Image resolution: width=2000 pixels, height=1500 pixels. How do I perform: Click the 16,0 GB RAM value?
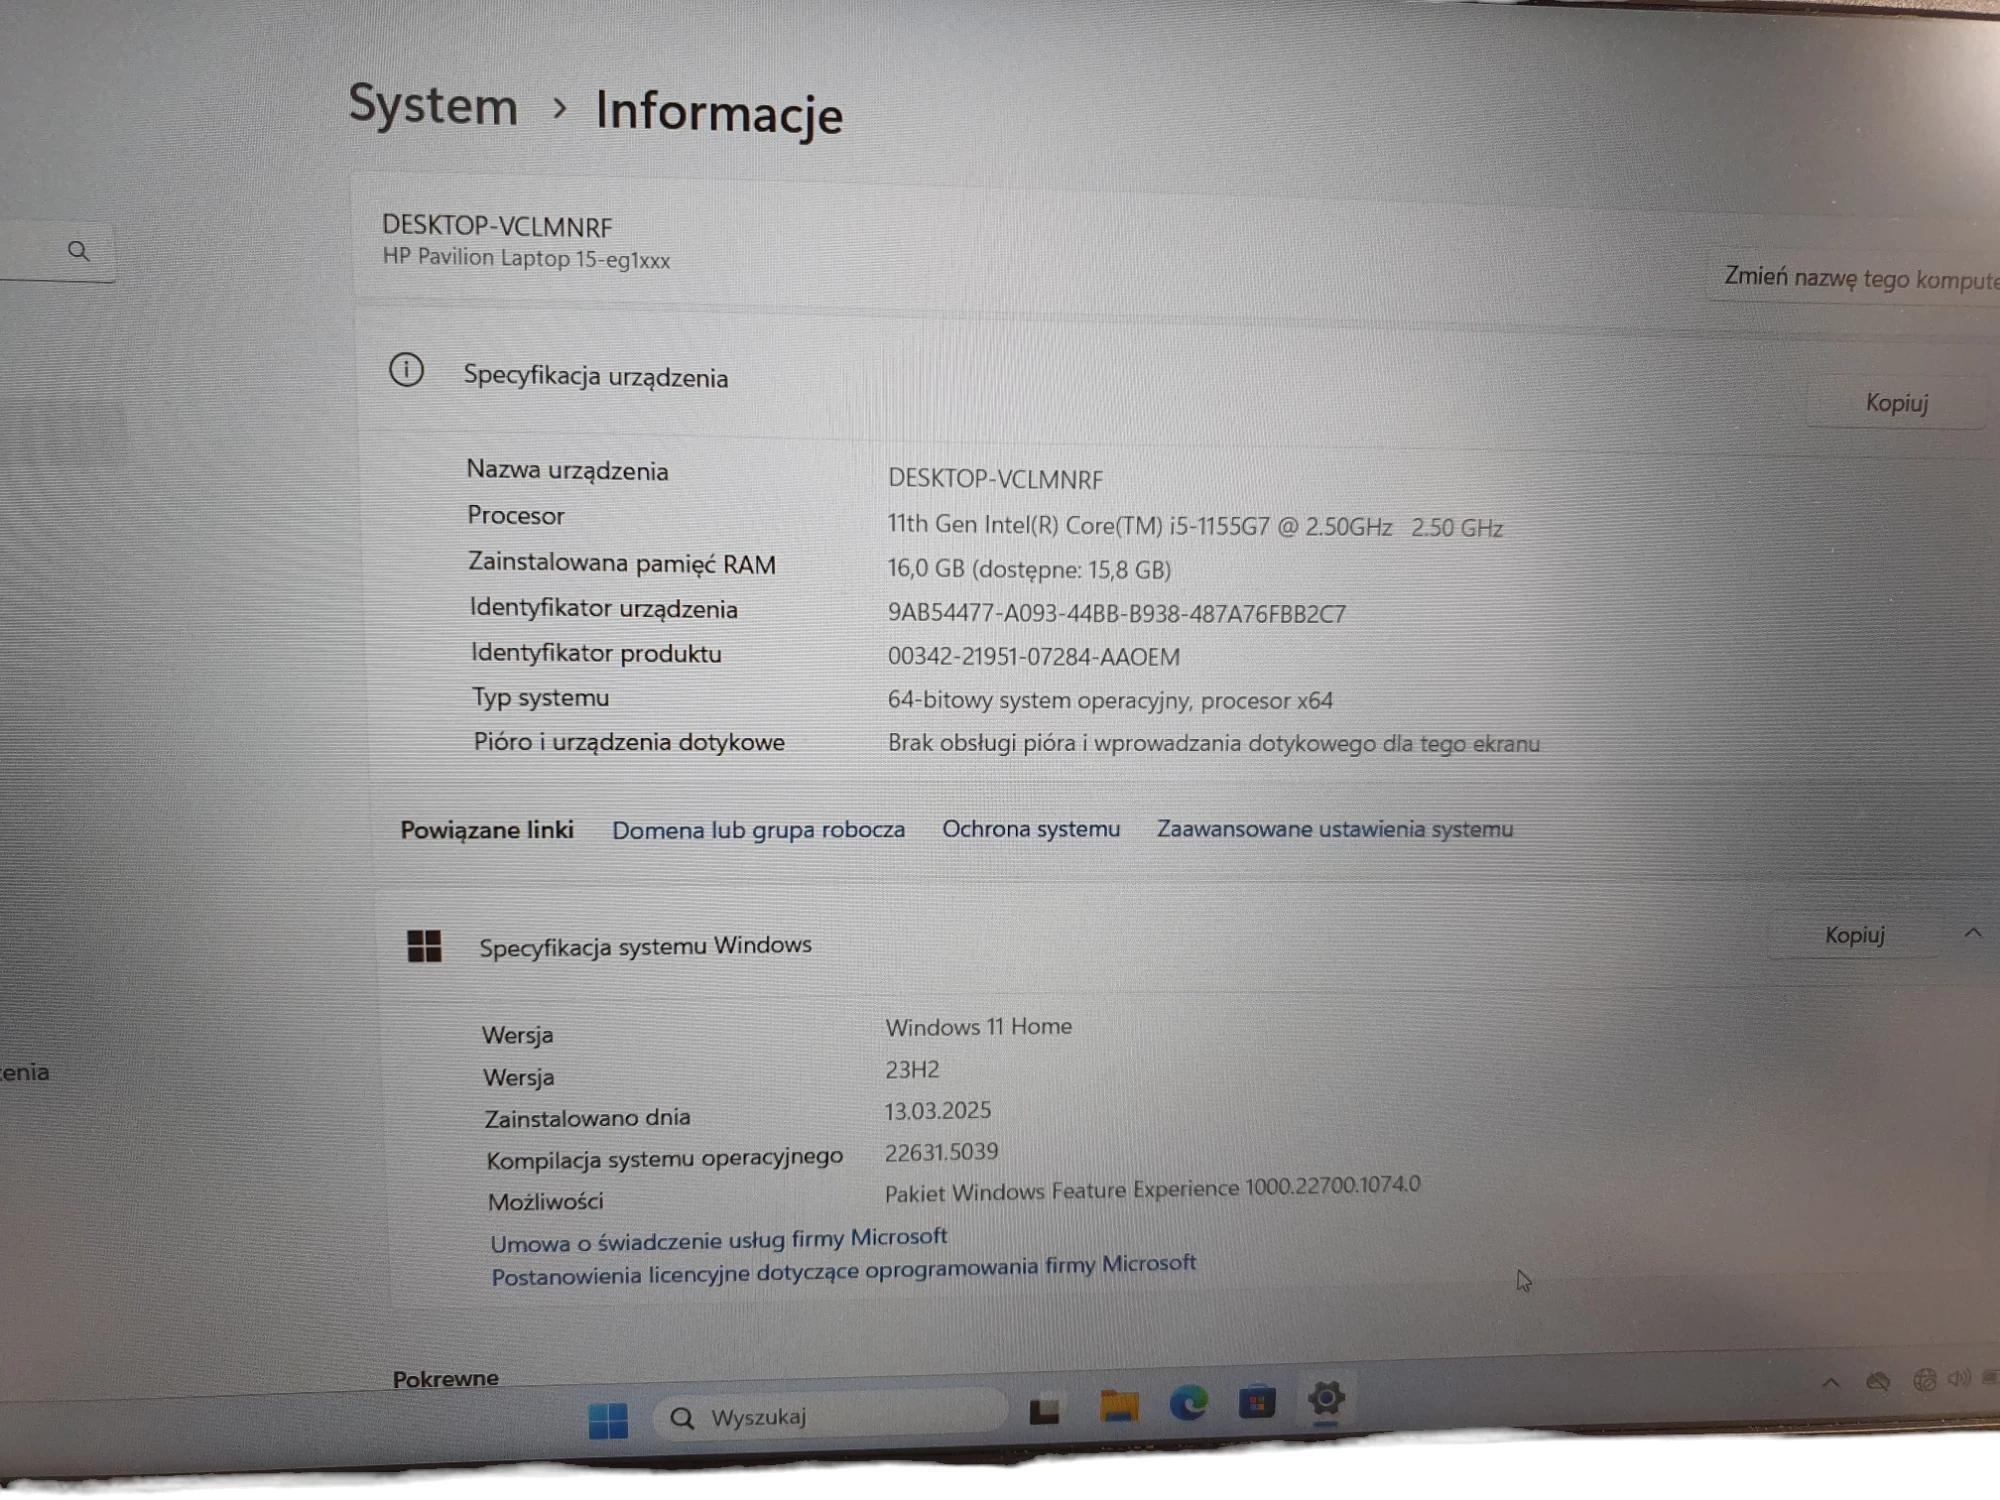[1029, 569]
